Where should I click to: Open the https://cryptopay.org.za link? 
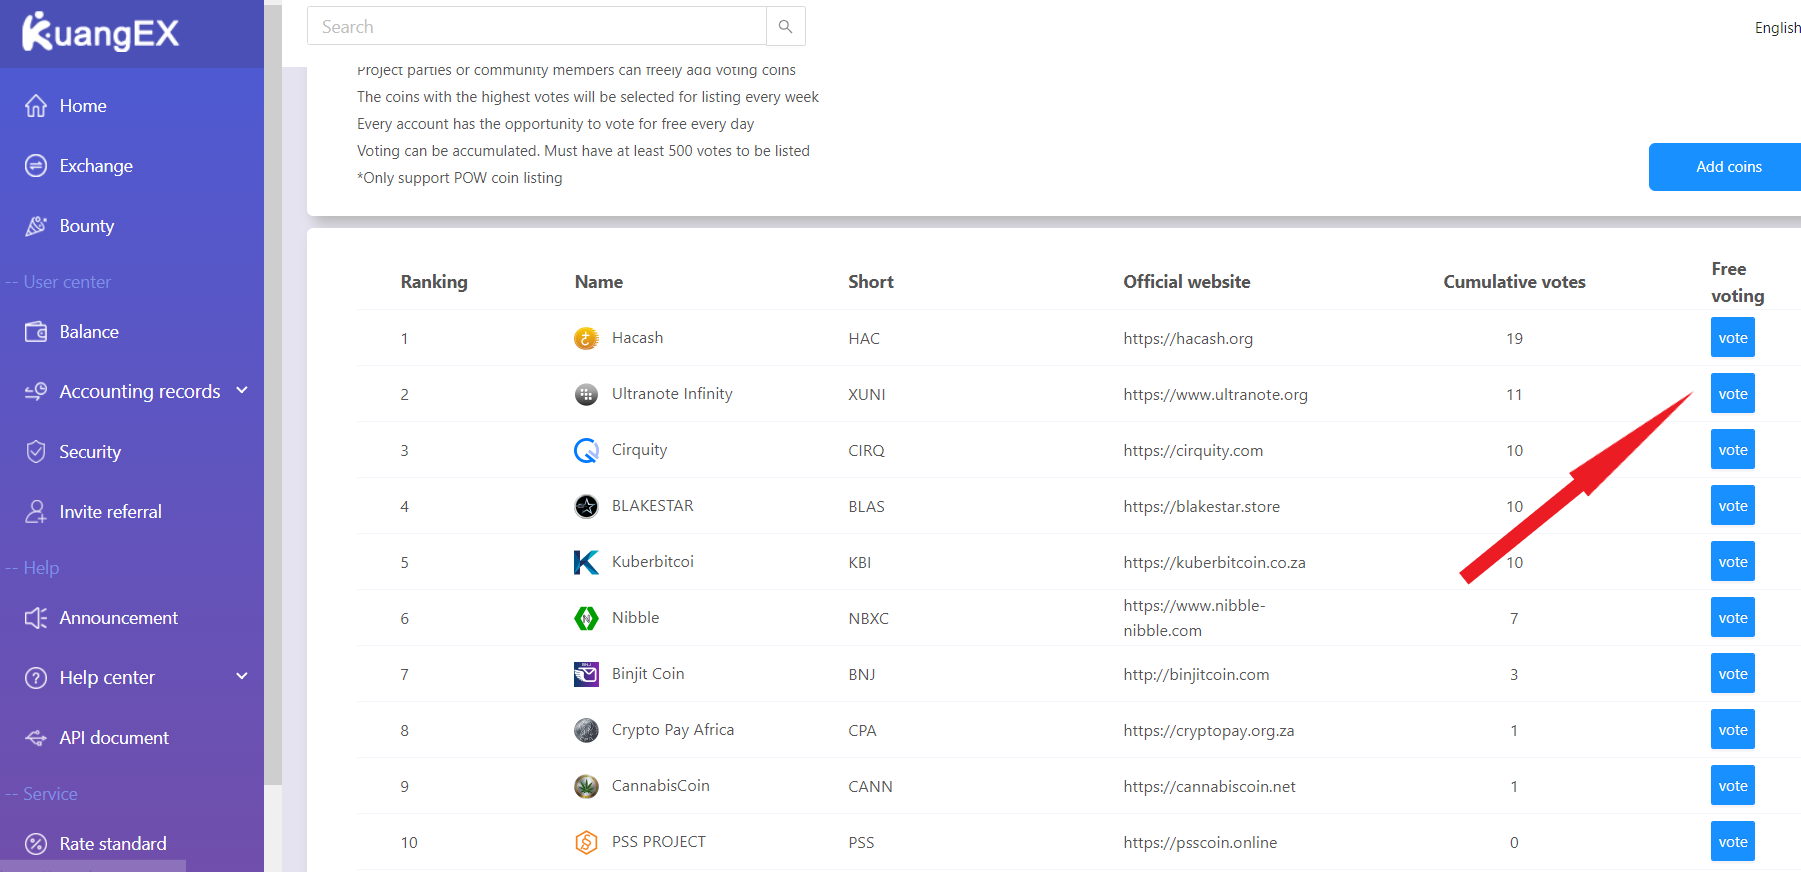click(1208, 730)
